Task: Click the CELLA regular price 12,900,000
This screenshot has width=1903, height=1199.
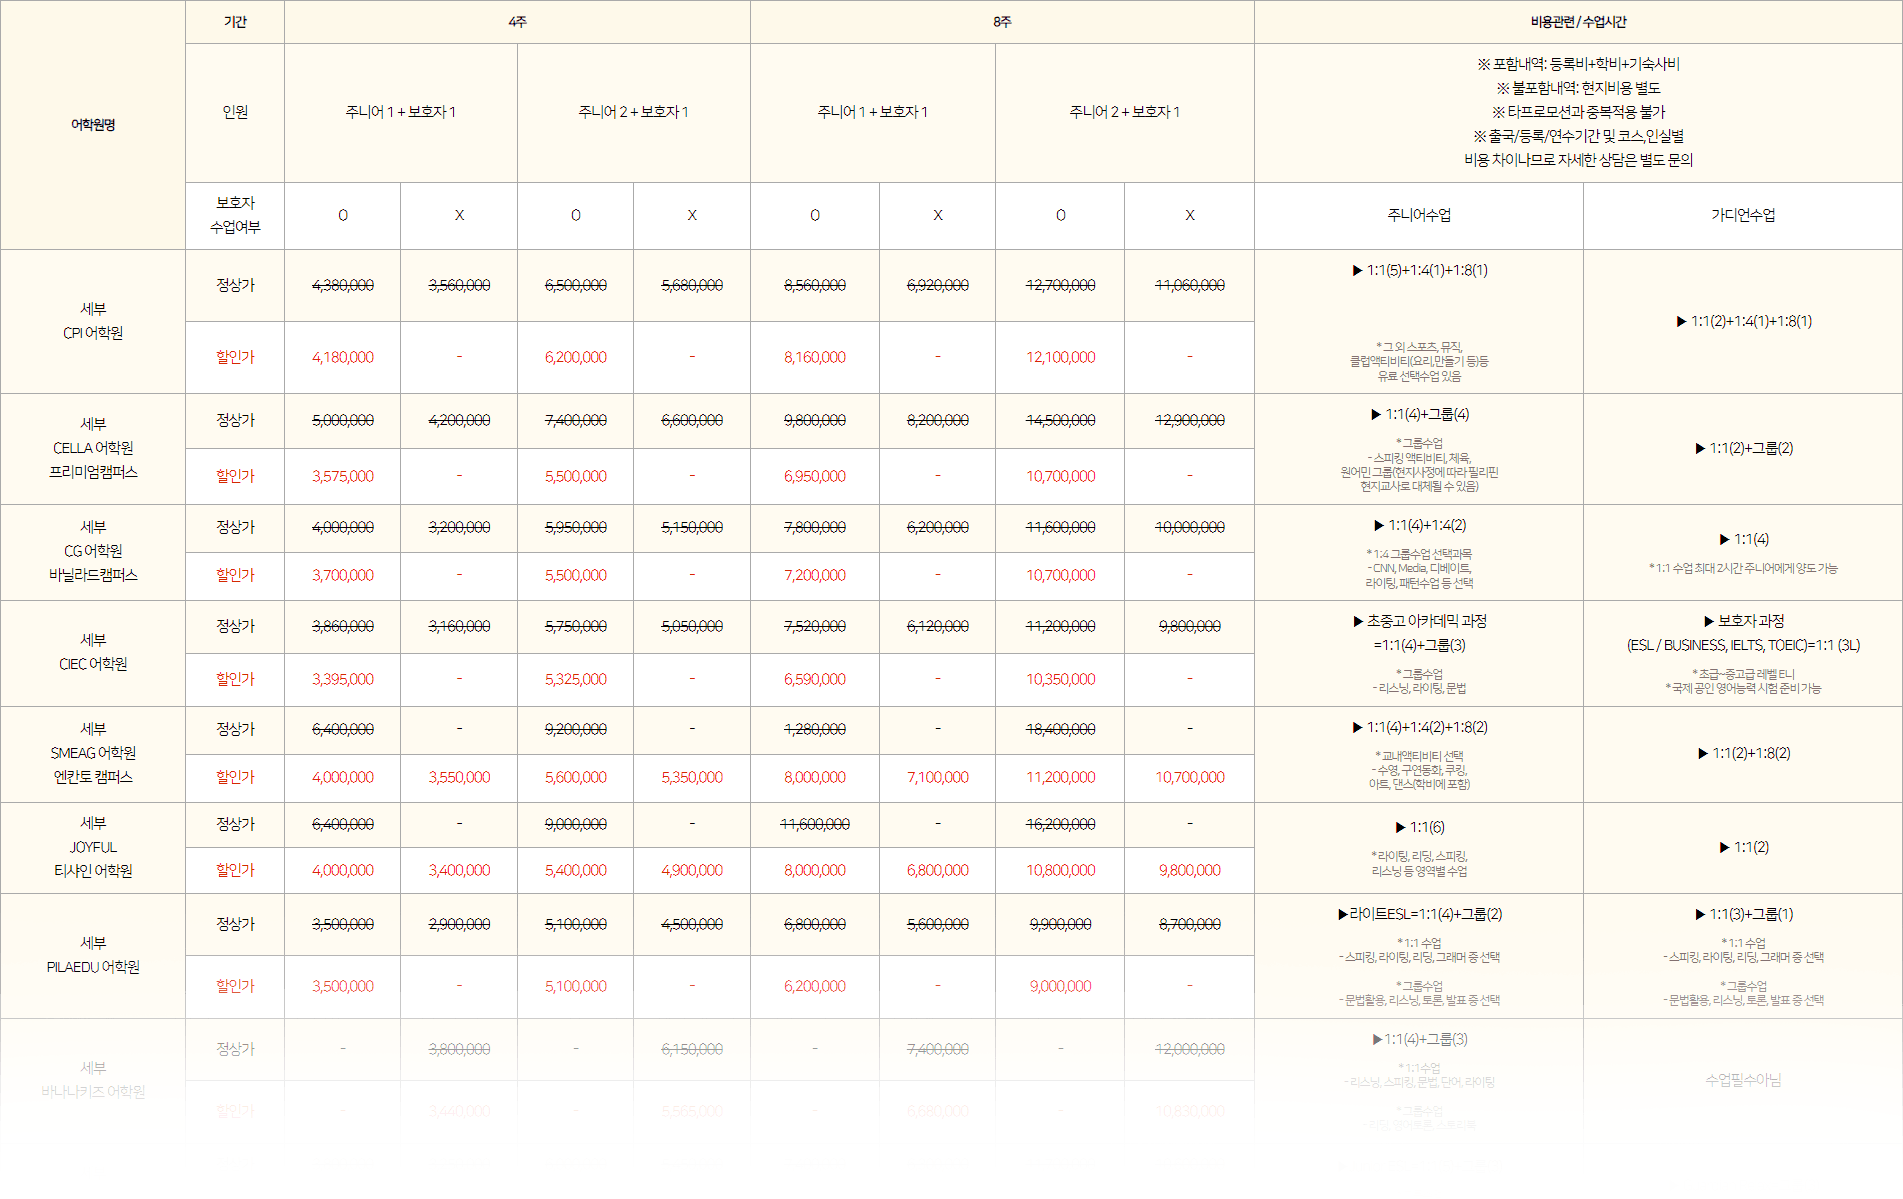Action: [1190, 420]
